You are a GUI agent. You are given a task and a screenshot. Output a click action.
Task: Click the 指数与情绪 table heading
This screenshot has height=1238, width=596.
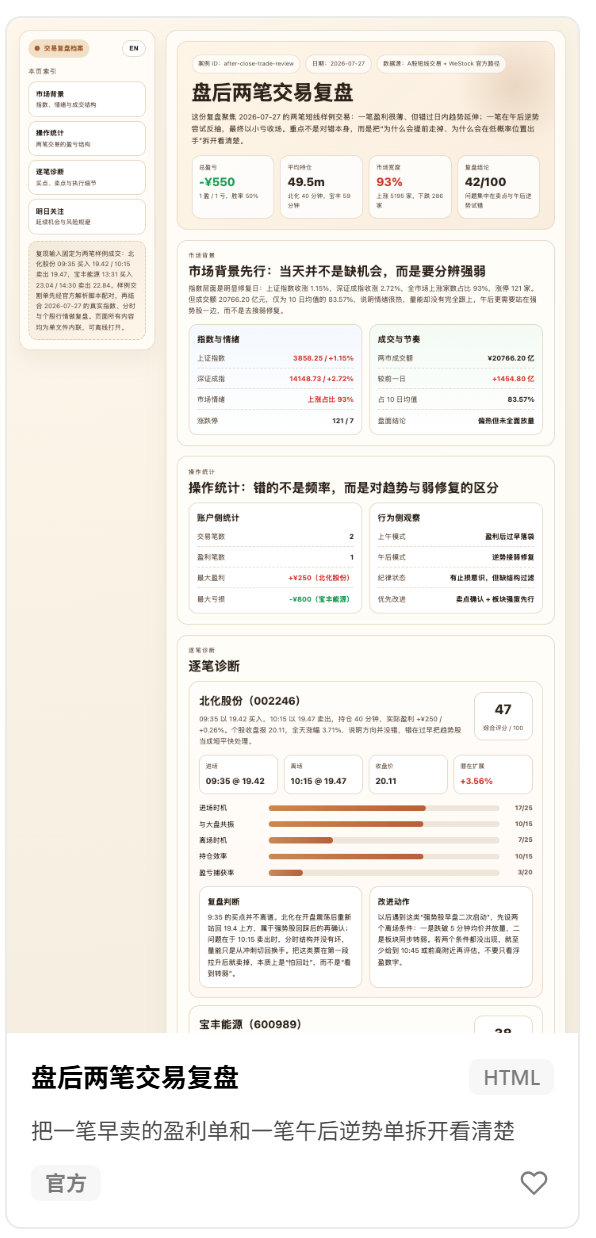coord(218,339)
